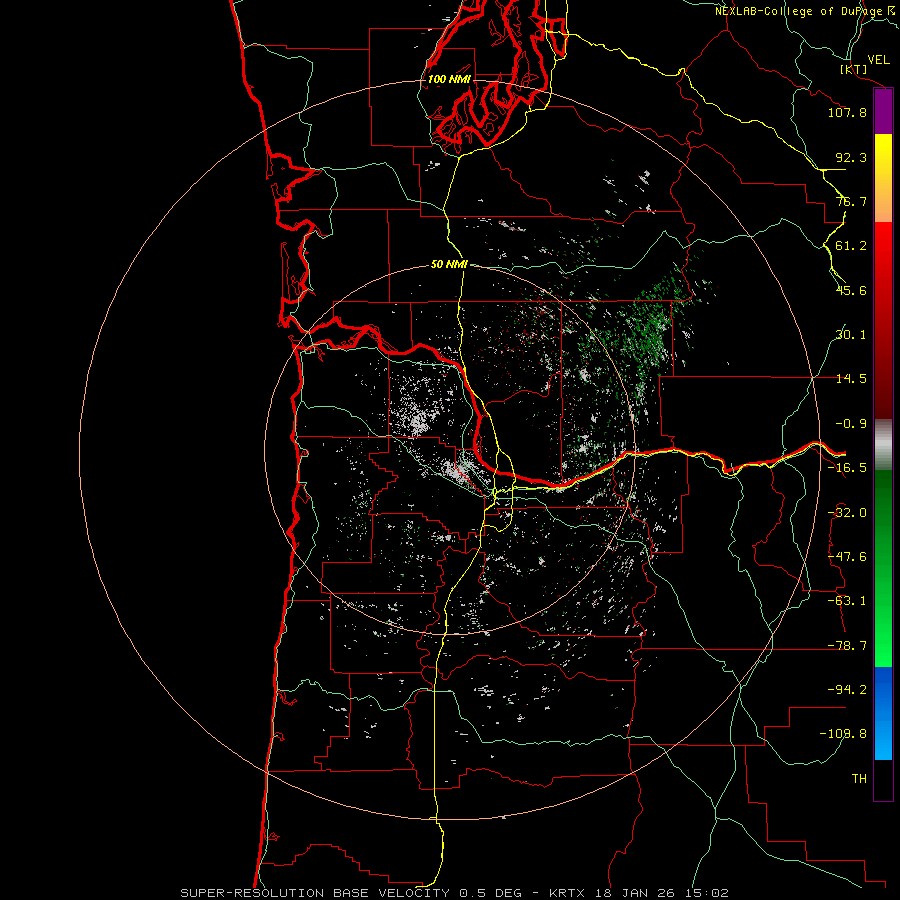The image size is (900, 900).
Task: Click the 45.6 velocity scale value
Action: point(851,290)
